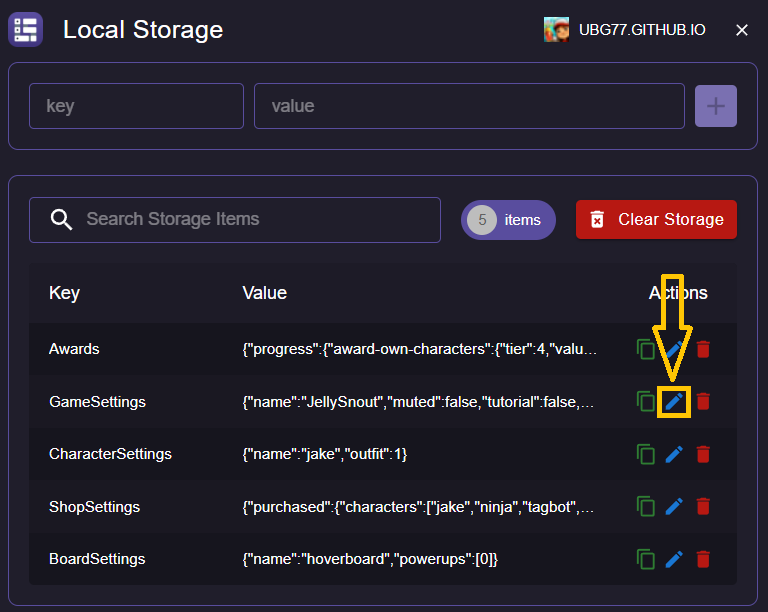Remove the CharacterSettings item with trash icon
This screenshot has width=768, height=612.
[704, 454]
